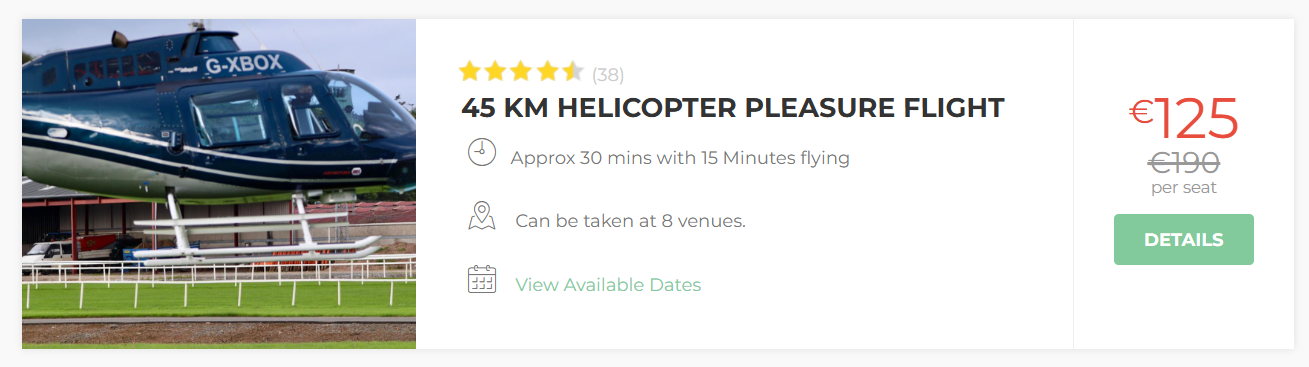Click the calendar icon beside available dates

pos(482,279)
